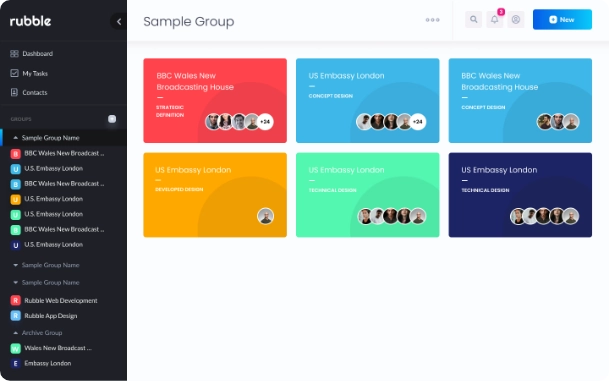
Task: Open the user profile icon
Action: (516, 19)
